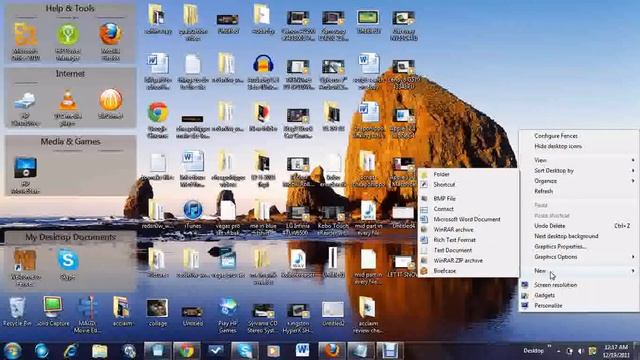Select the collage image on the desktop

(x=158, y=312)
